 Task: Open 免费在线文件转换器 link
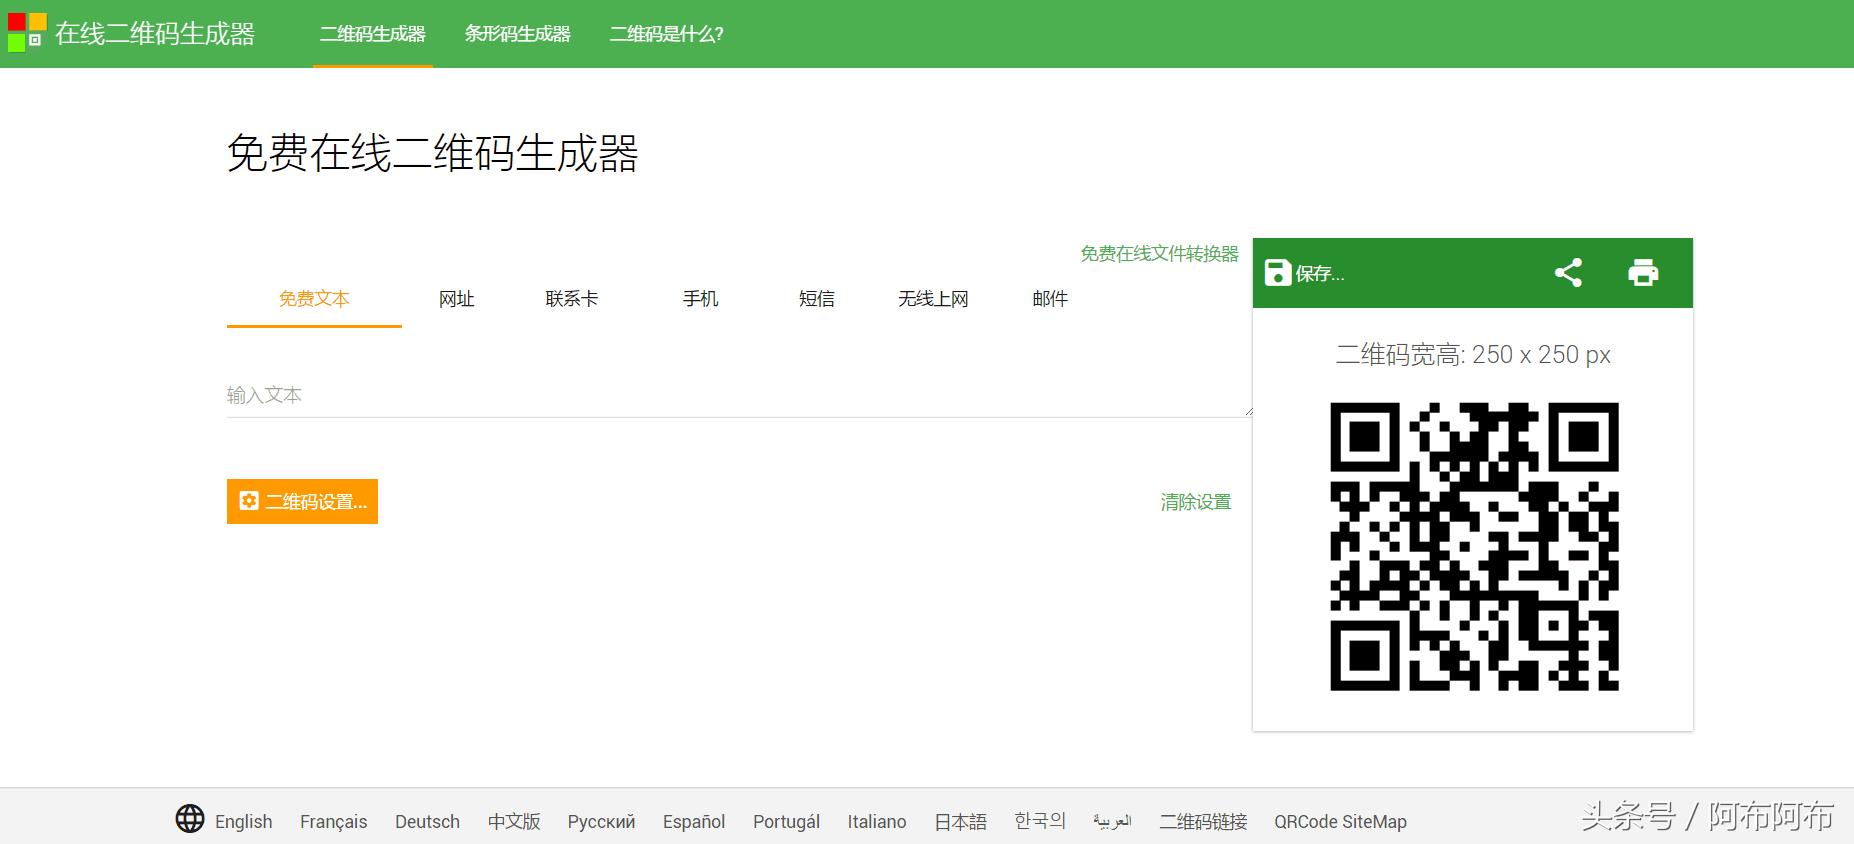click(1159, 254)
